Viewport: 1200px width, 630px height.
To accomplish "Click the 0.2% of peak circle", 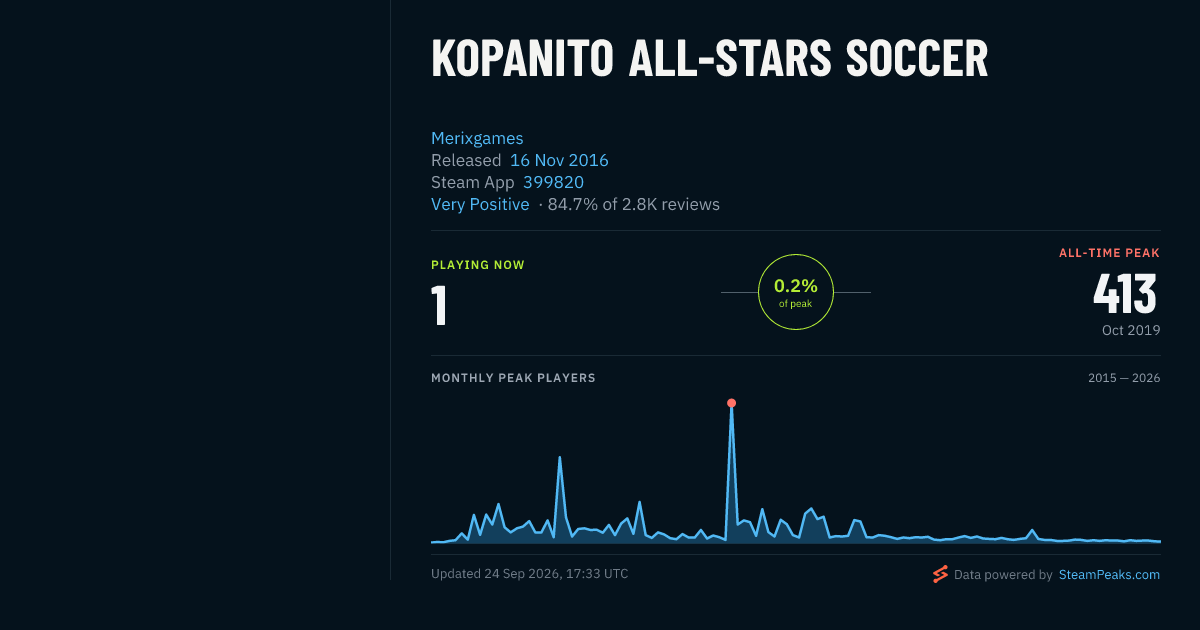I will 796,292.
